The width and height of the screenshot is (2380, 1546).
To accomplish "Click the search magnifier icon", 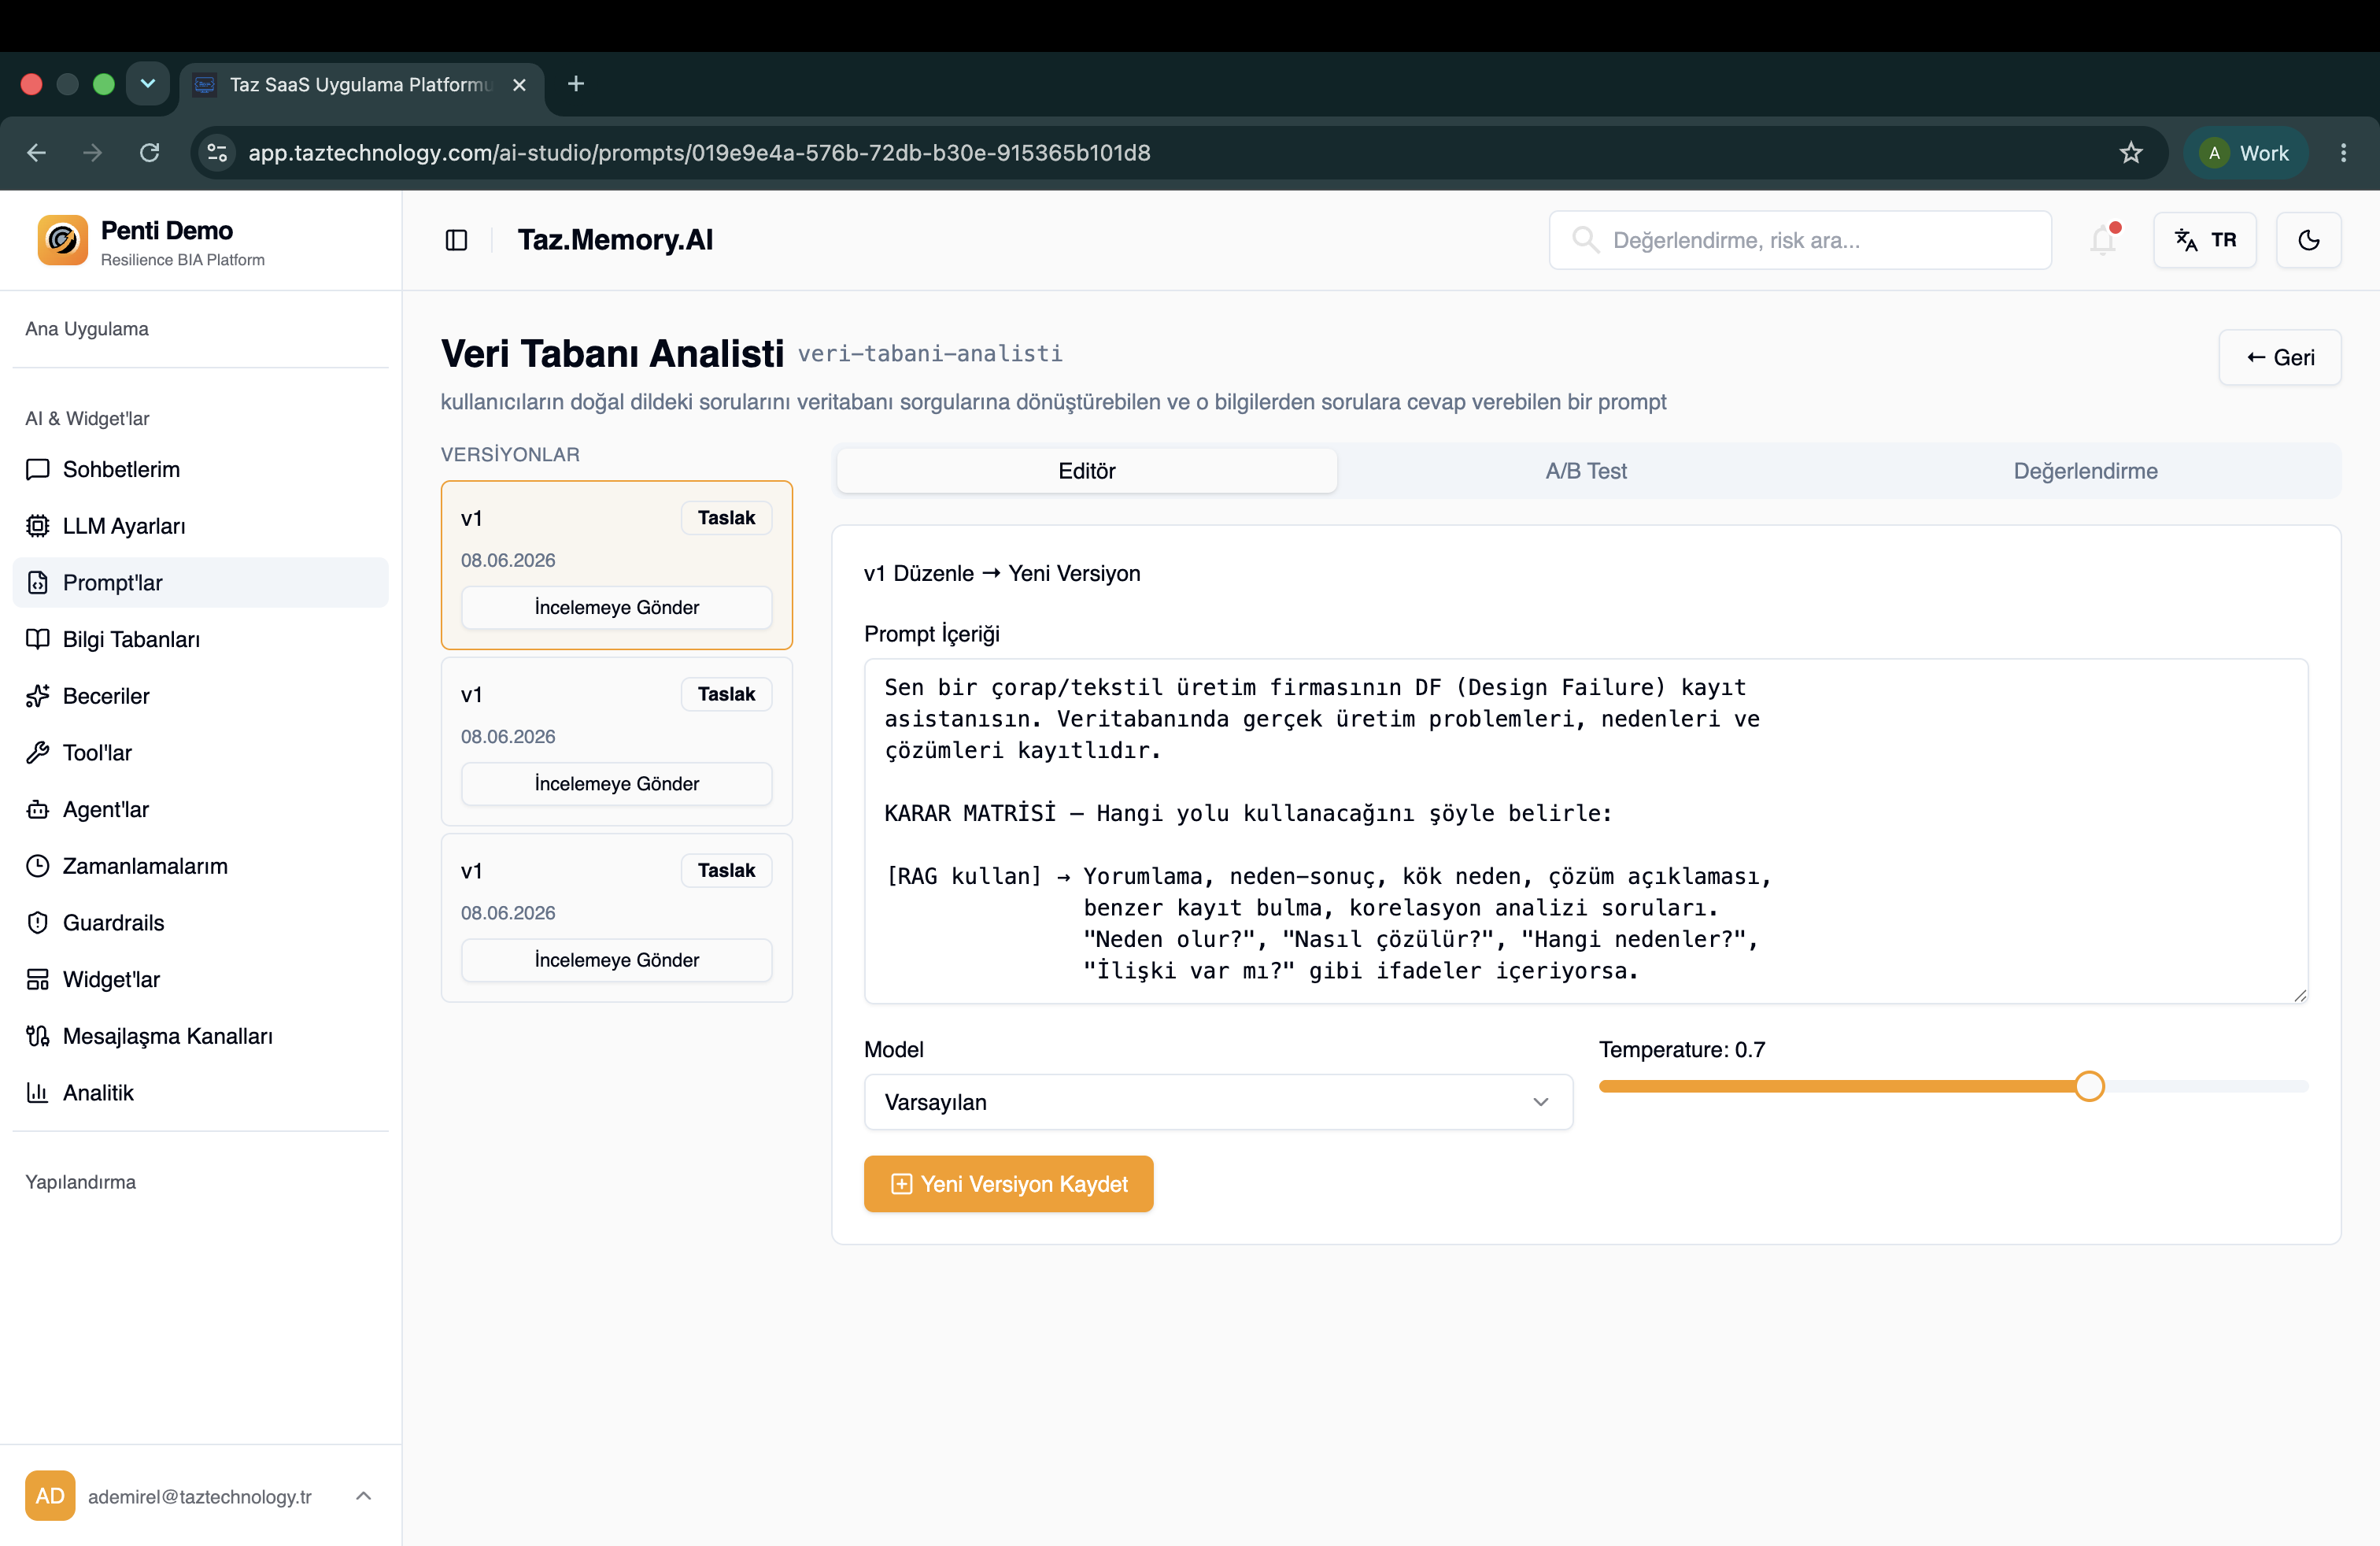I will (x=1585, y=240).
